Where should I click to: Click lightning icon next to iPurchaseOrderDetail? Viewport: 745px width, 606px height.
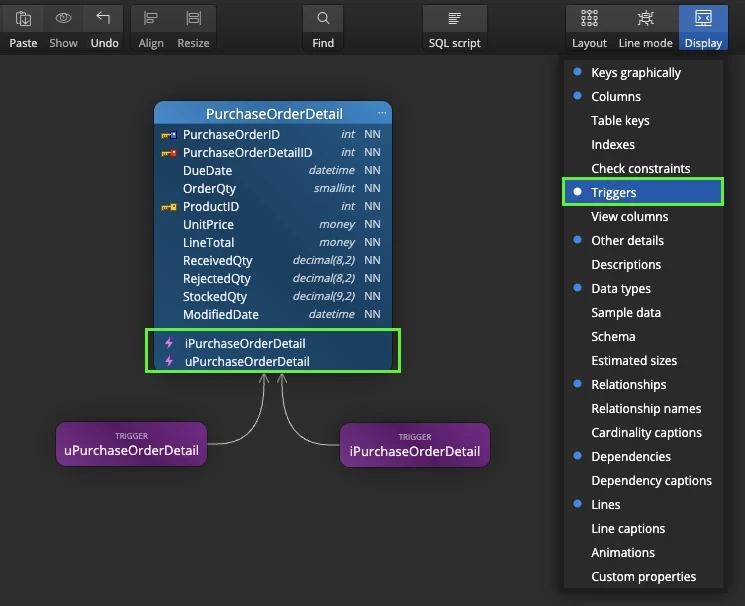169,343
